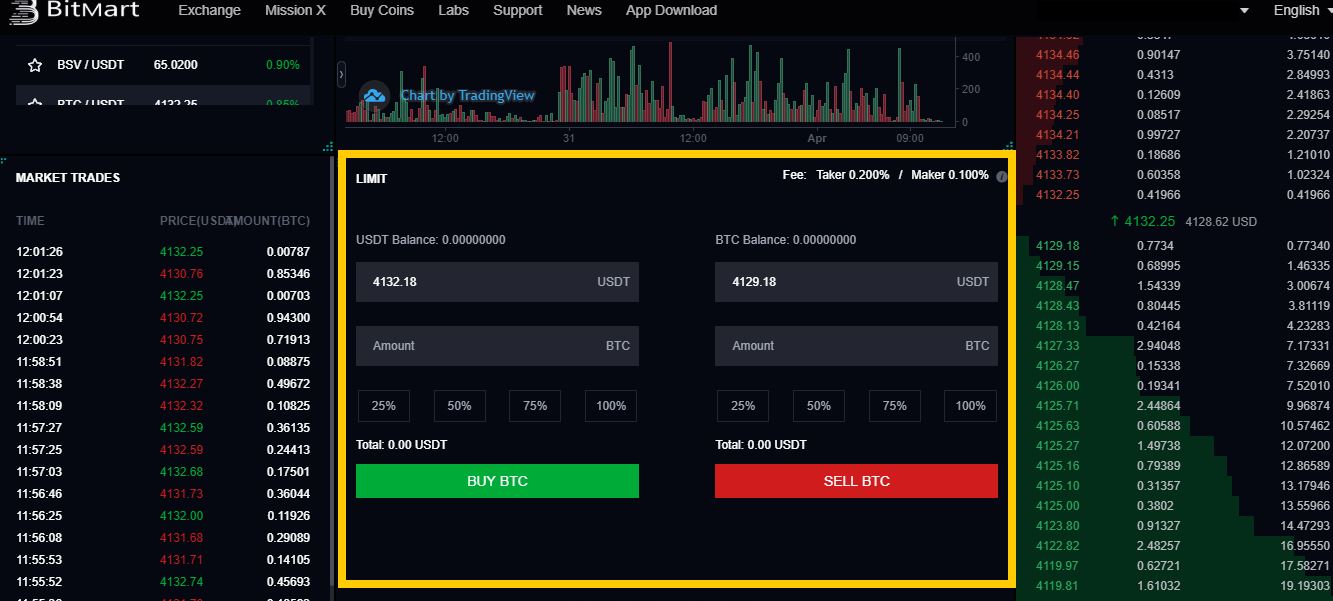The width and height of the screenshot is (1333, 601).
Task: Click the 11:58:09 trade at 4132.32
Action: [164, 406]
